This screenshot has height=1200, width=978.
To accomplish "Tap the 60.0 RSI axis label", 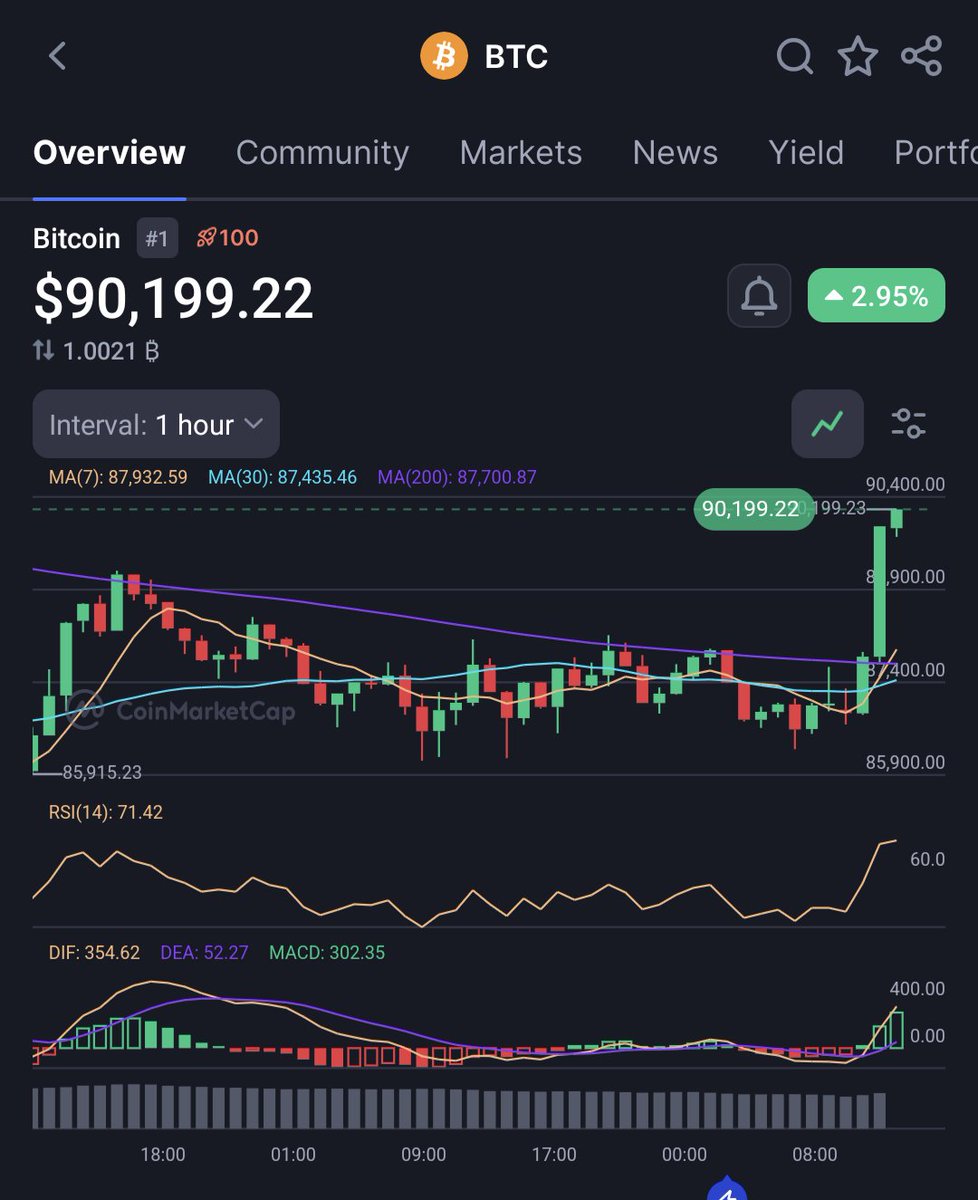I will (927, 860).
